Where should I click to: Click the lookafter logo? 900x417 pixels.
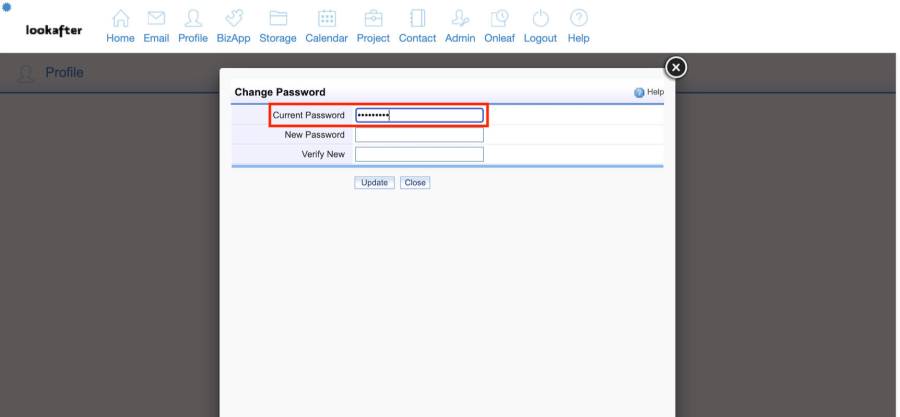54,28
